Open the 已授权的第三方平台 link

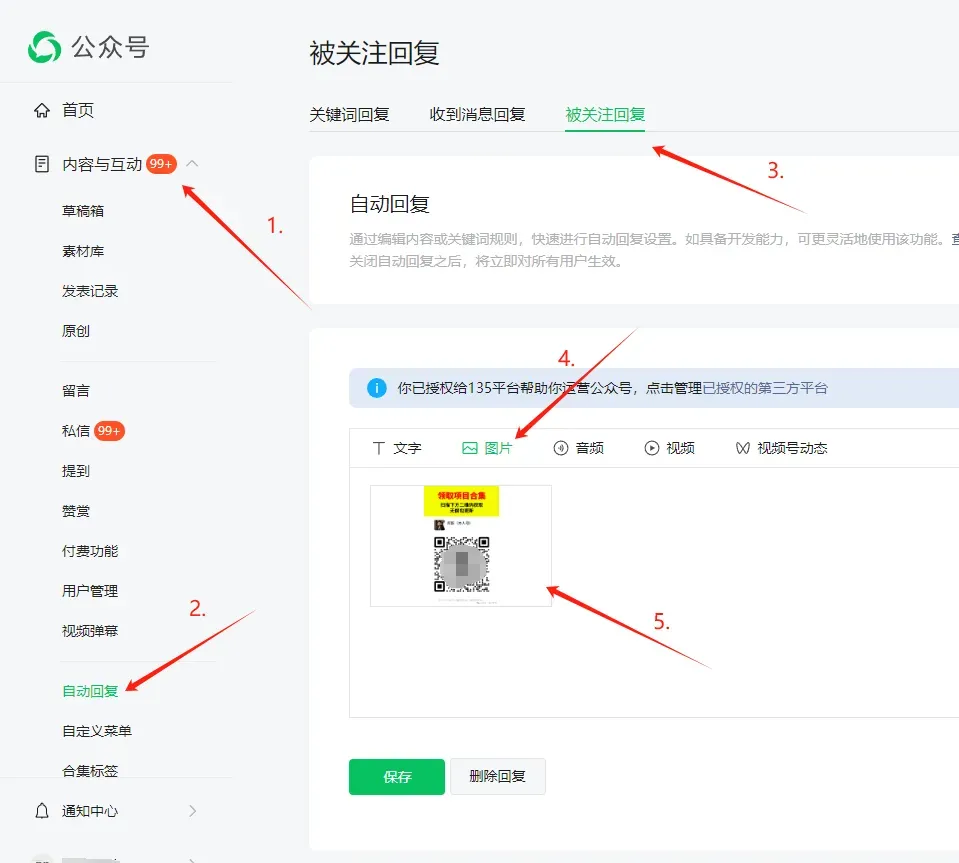point(765,388)
